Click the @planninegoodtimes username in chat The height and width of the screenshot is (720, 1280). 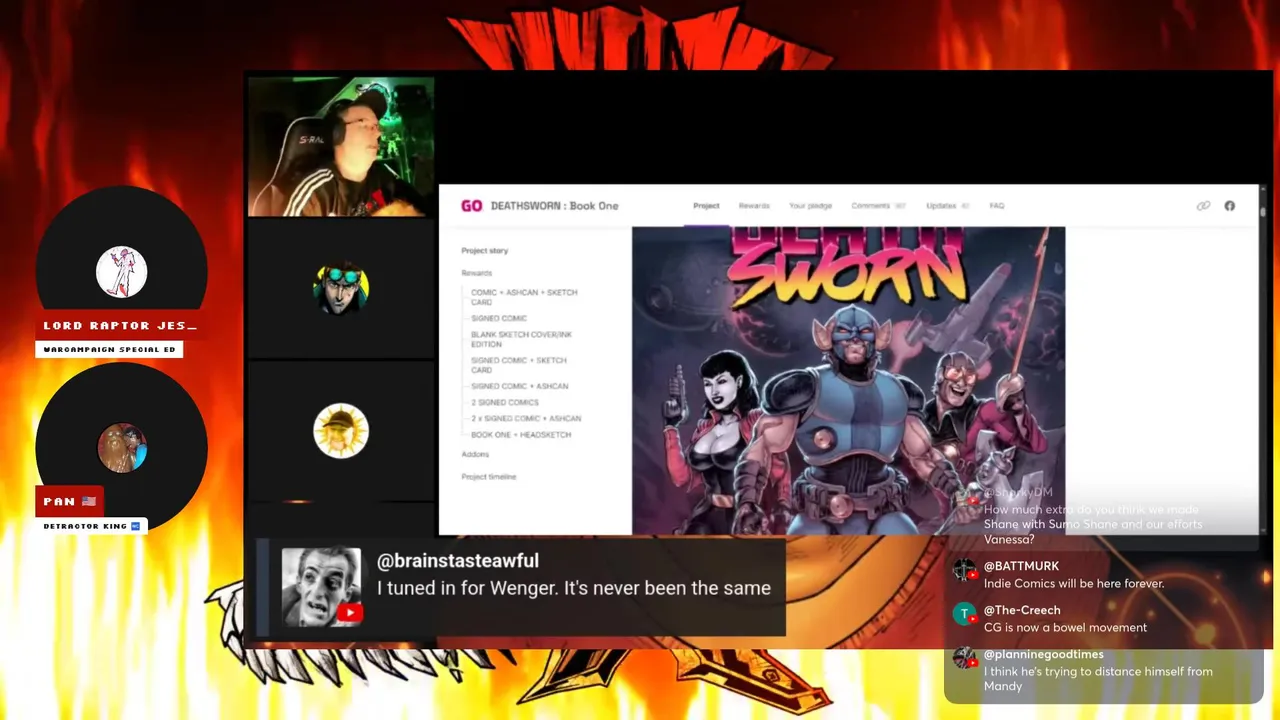pyautogui.click(x=1044, y=654)
